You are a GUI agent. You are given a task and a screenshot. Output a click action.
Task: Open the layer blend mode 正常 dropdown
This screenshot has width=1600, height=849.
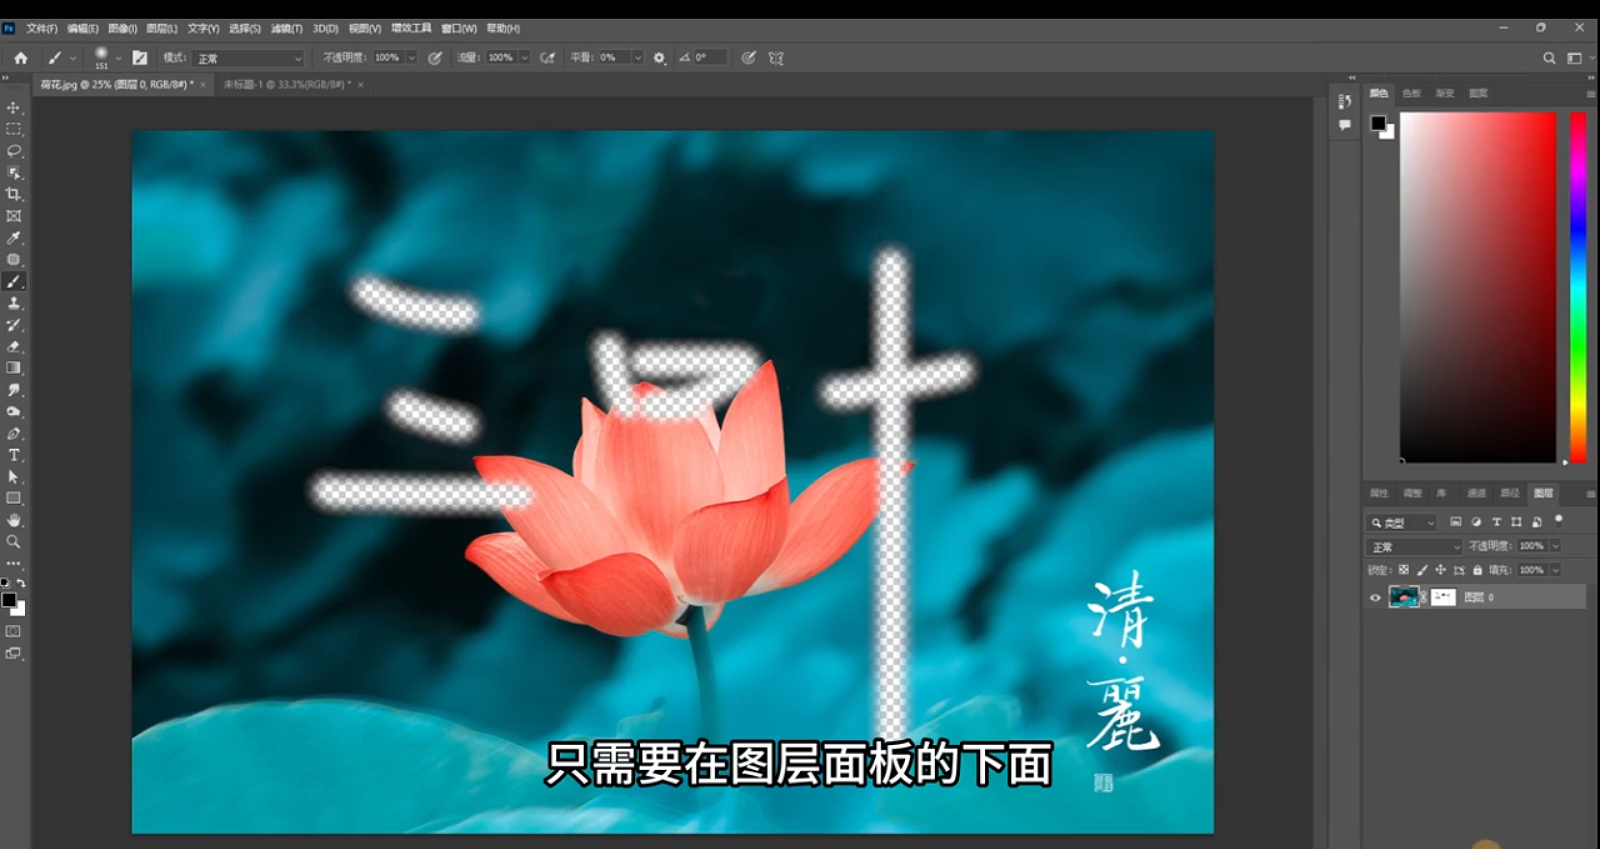pos(1413,547)
